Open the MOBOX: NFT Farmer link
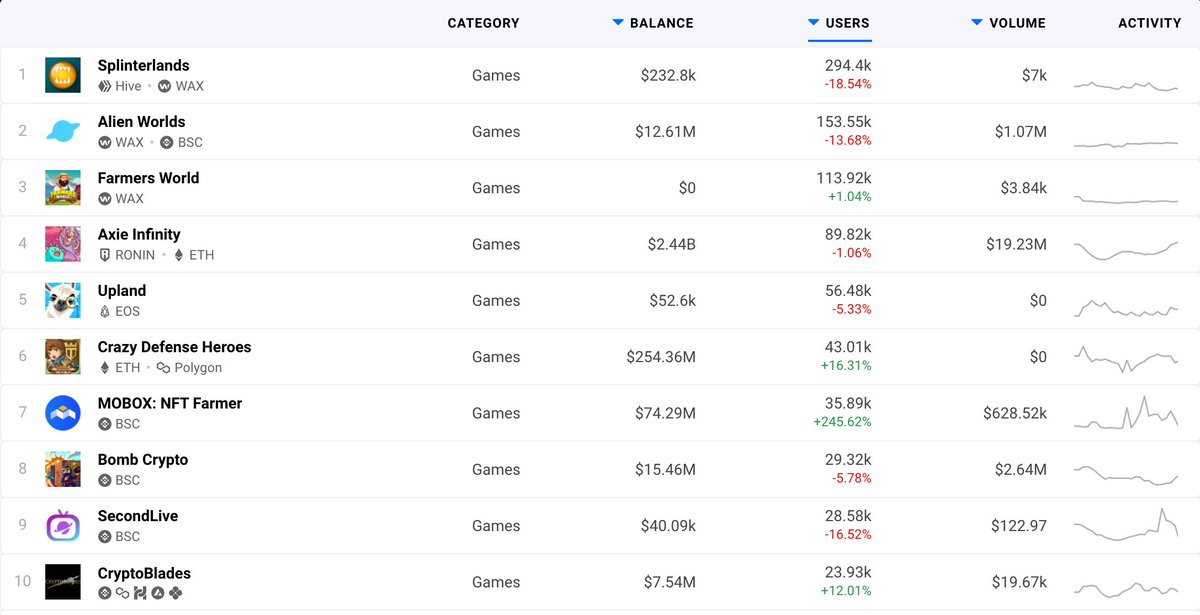The image size is (1200, 615). [x=170, y=403]
